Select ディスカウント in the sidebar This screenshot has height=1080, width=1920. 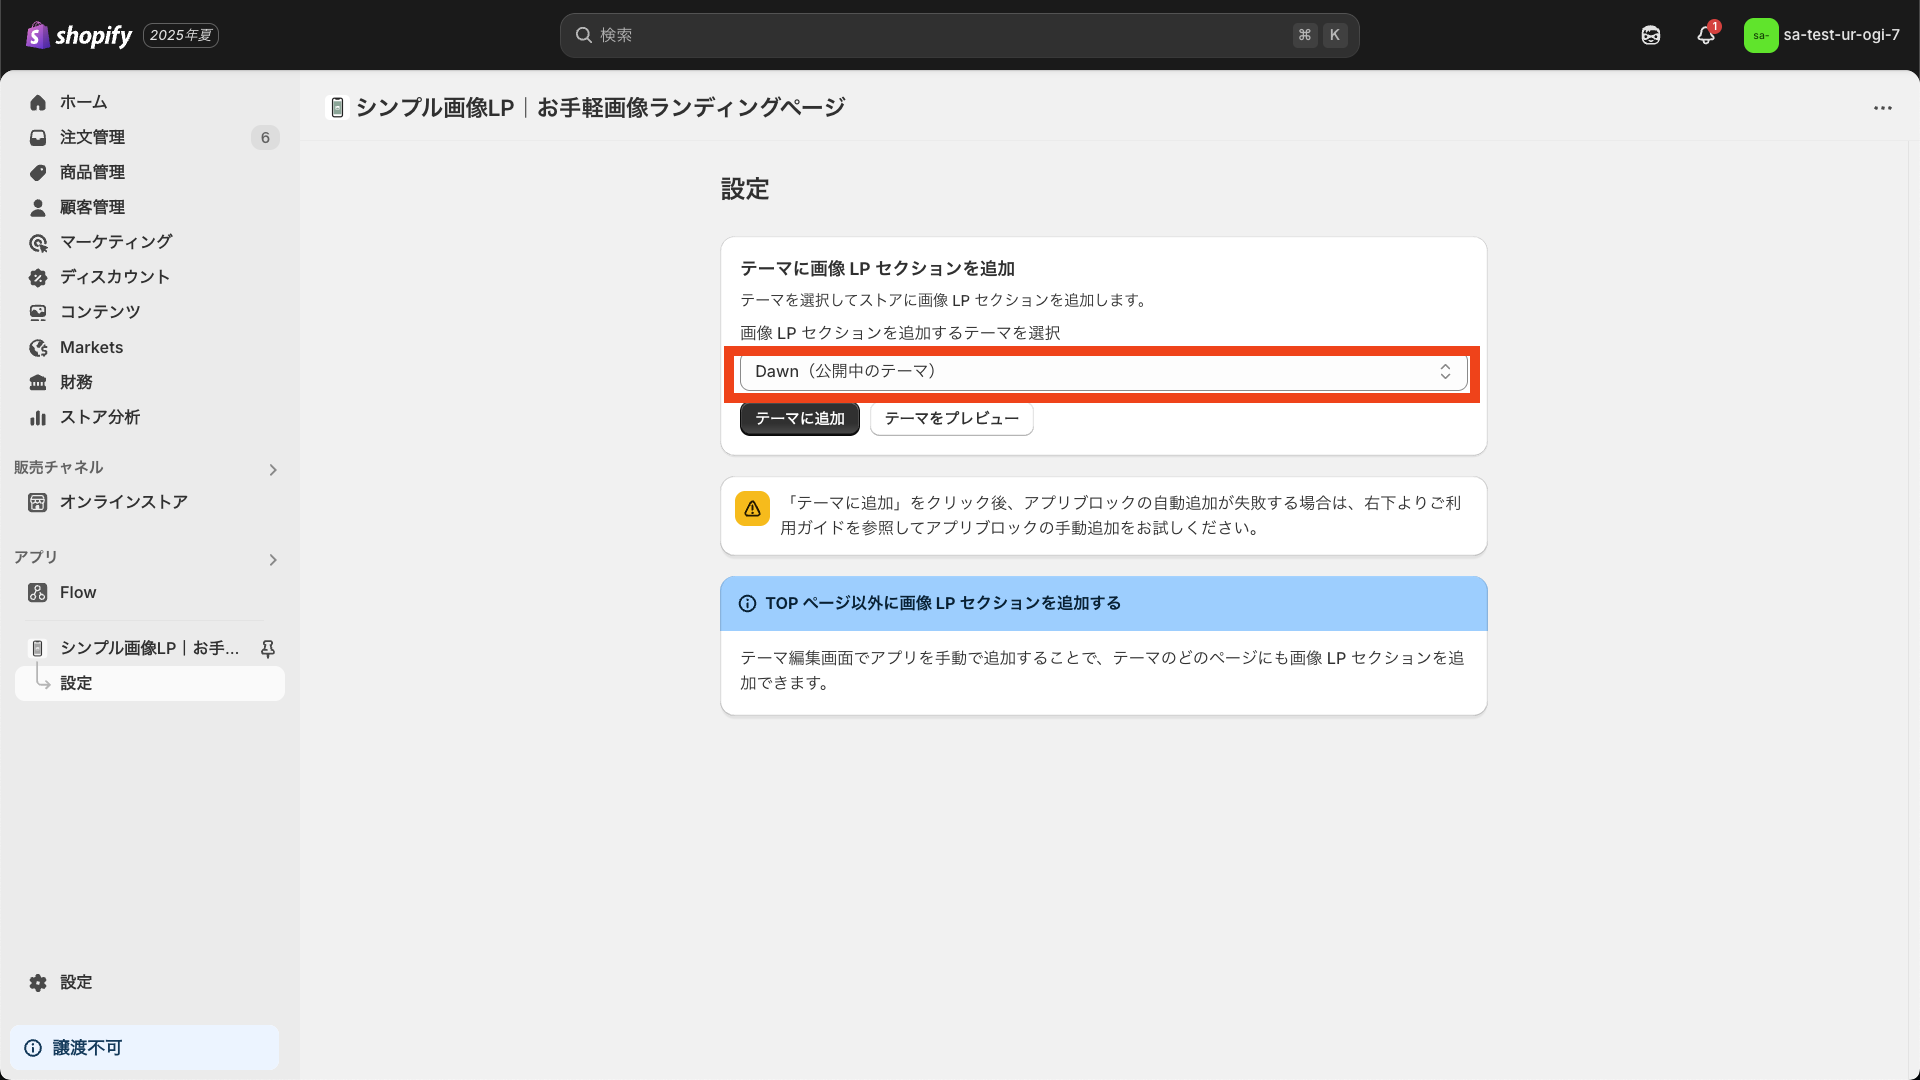113,277
